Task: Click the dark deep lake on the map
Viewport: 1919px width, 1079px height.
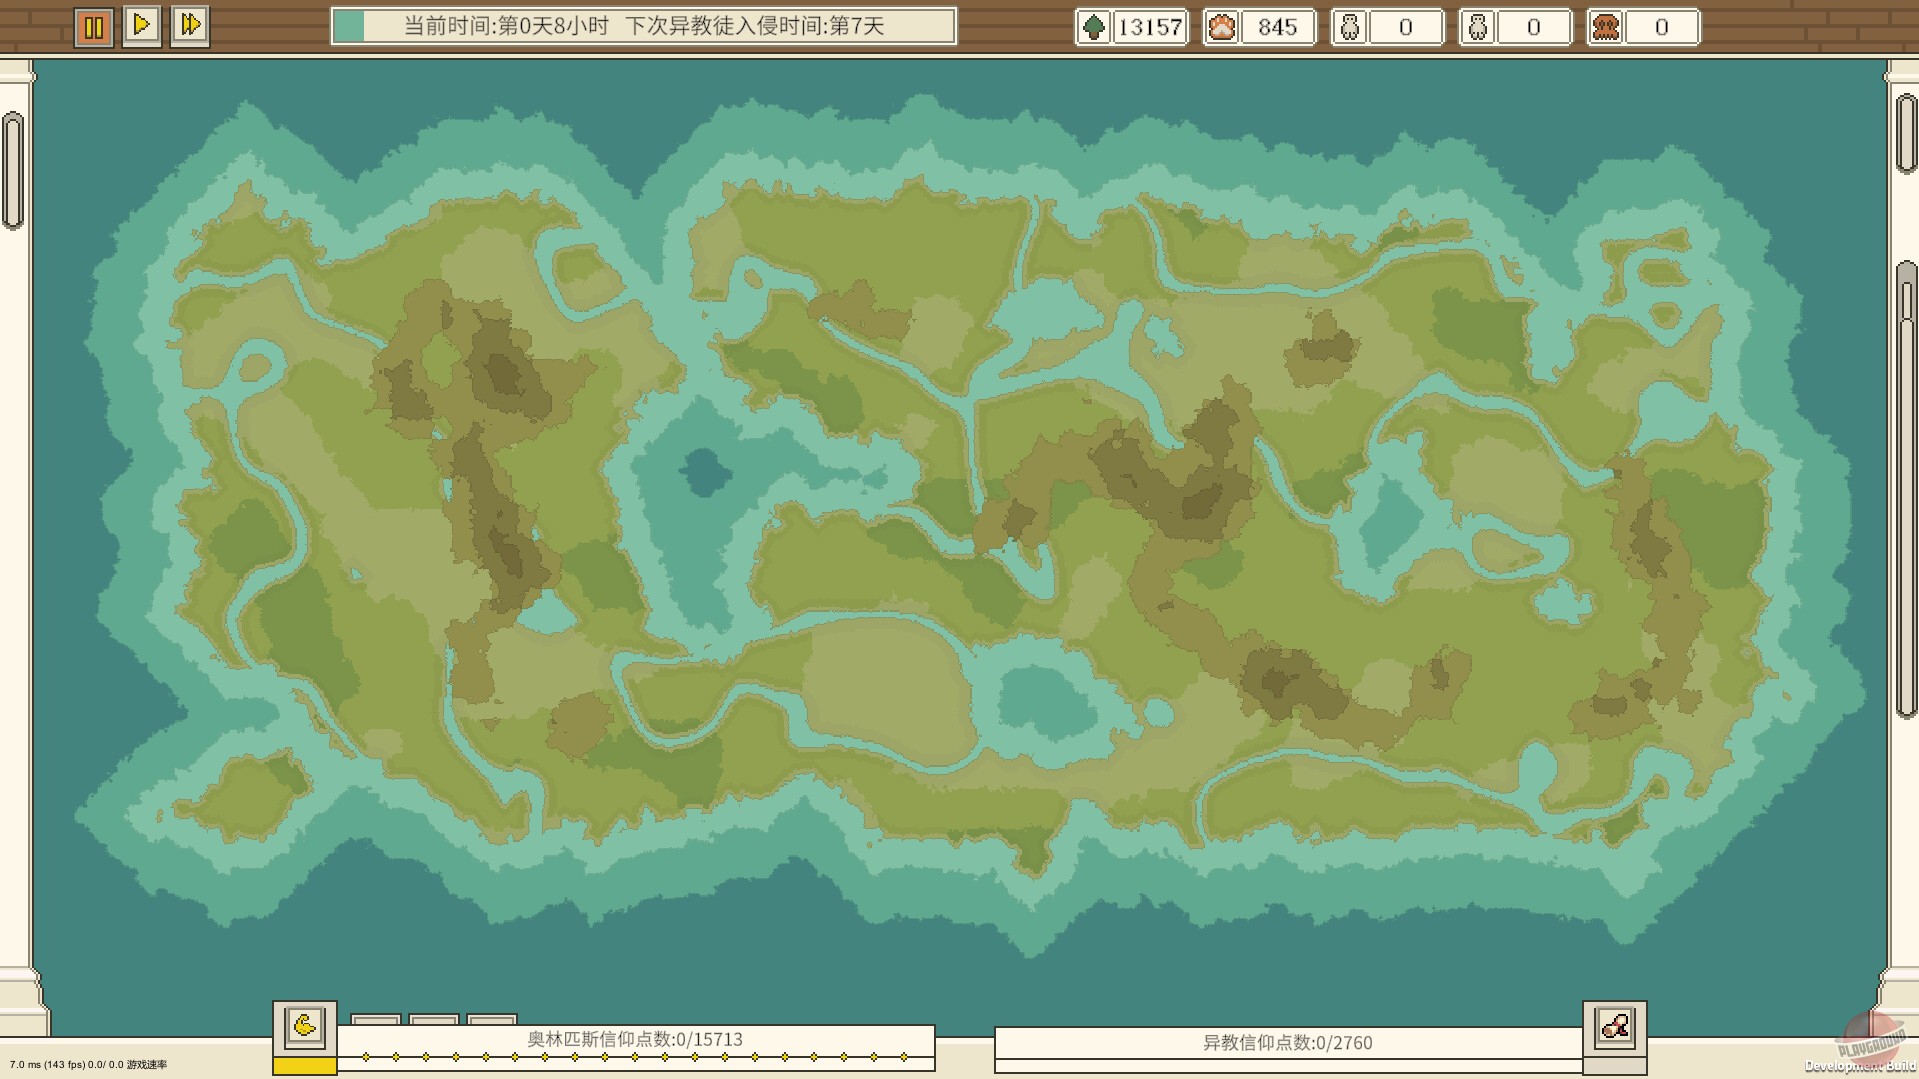Action: (x=706, y=471)
